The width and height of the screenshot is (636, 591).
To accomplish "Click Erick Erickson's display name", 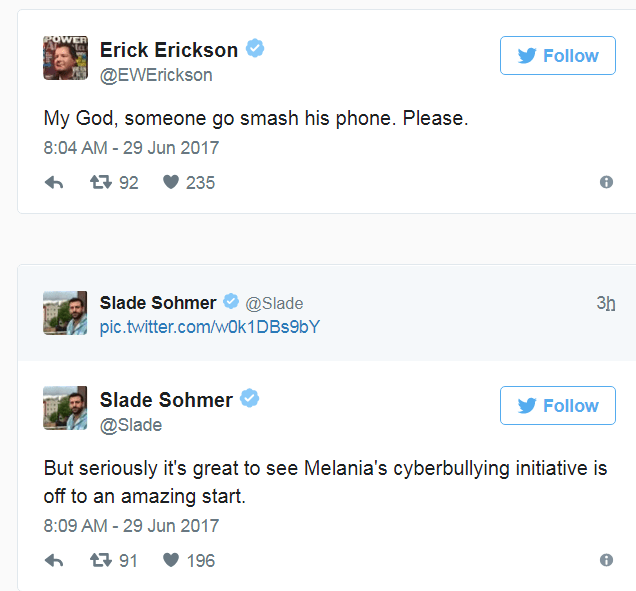I will pyautogui.click(x=169, y=50).
